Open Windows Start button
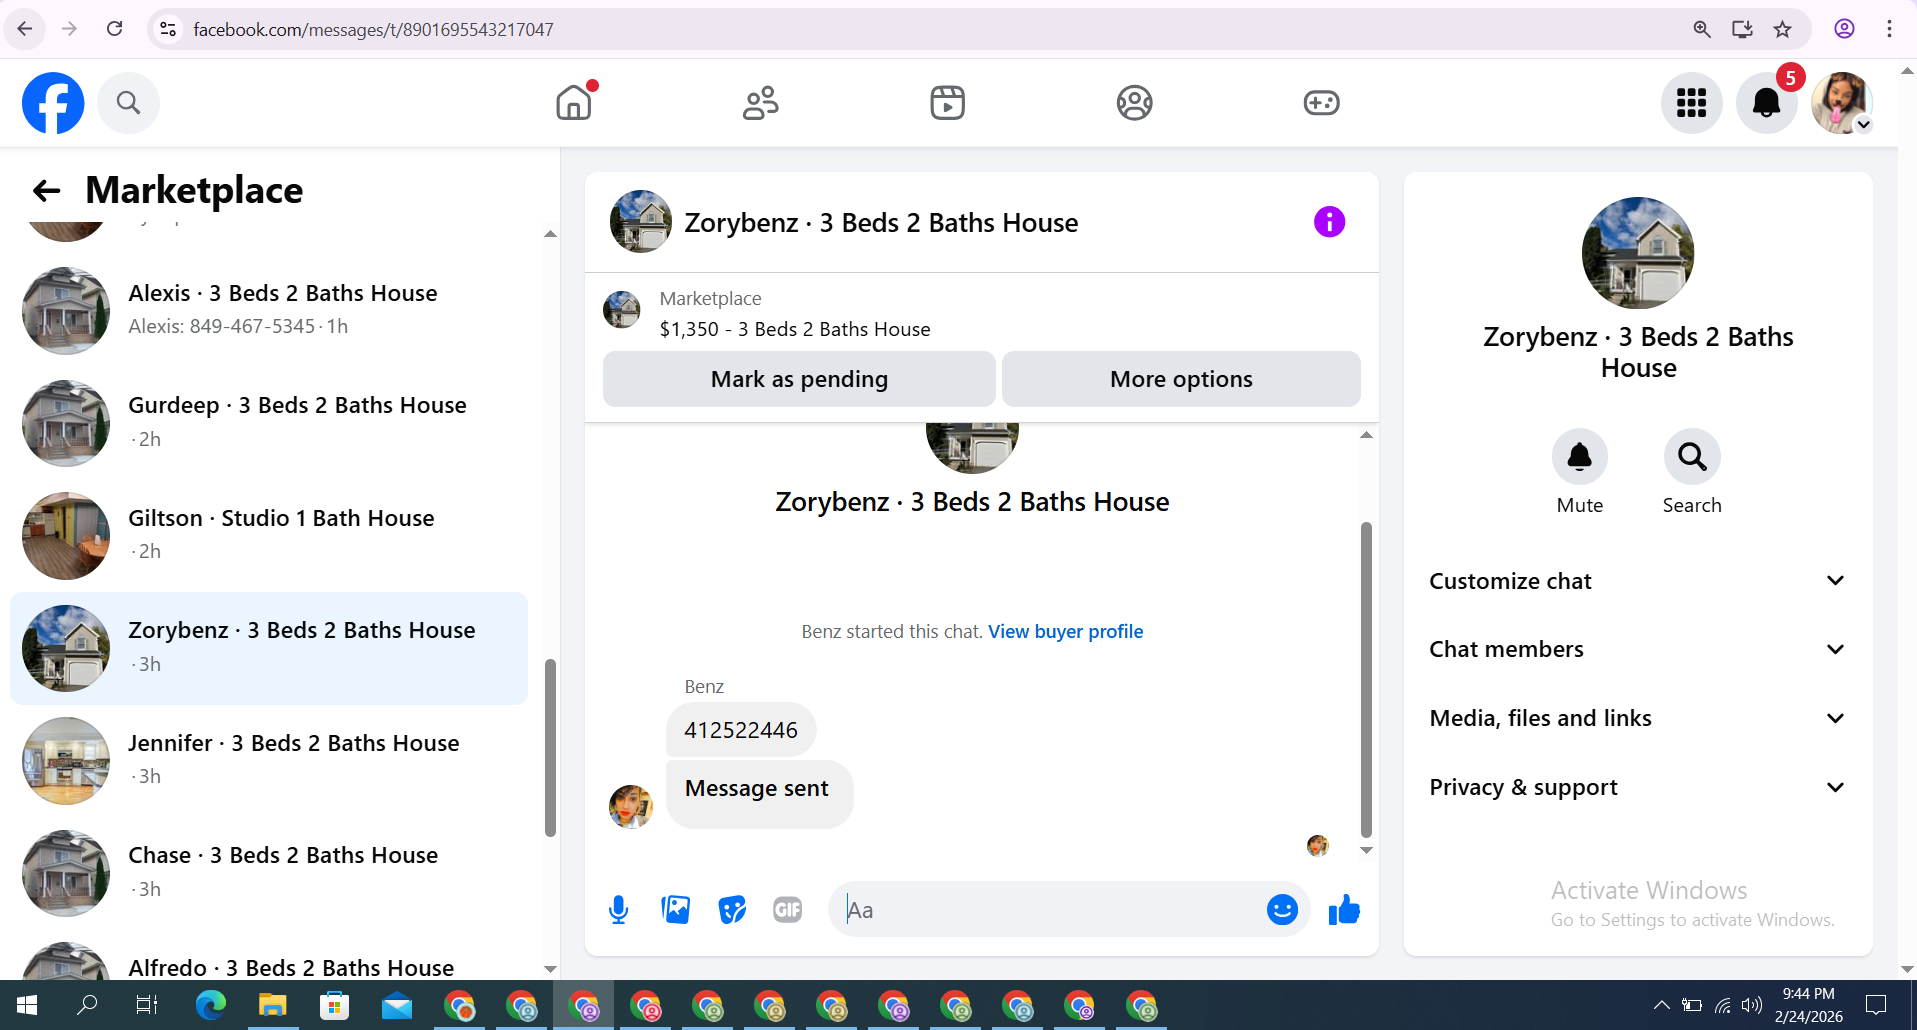This screenshot has width=1917, height=1030. (x=27, y=1005)
